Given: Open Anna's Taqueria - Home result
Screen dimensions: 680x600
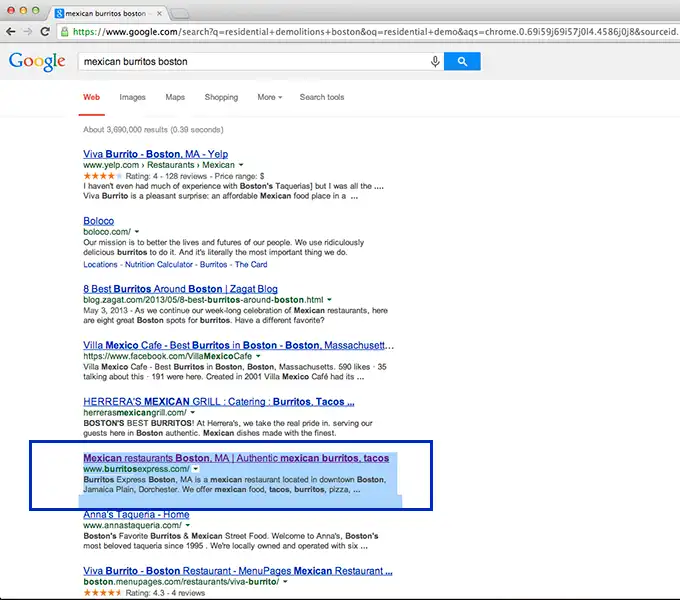Looking at the screenshot, I should tap(136, 515).
